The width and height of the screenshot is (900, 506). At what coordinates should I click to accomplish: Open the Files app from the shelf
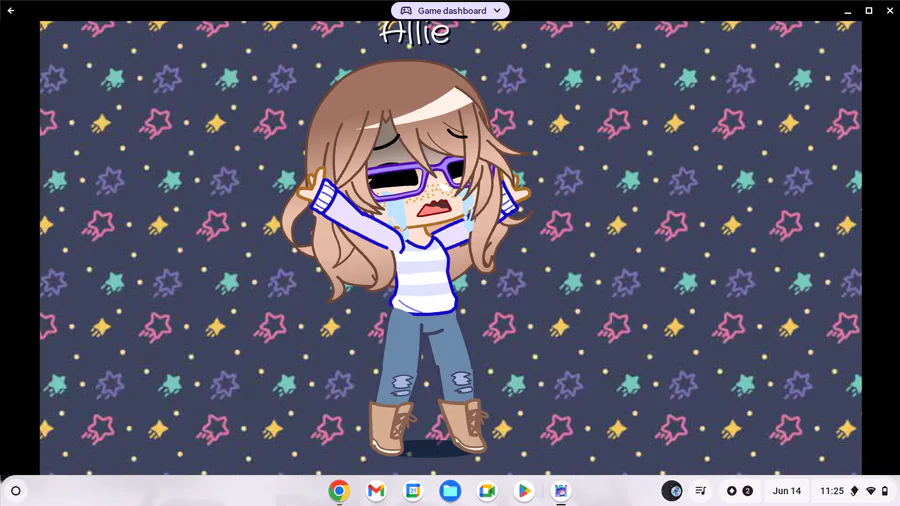click(x=450, y=491)
